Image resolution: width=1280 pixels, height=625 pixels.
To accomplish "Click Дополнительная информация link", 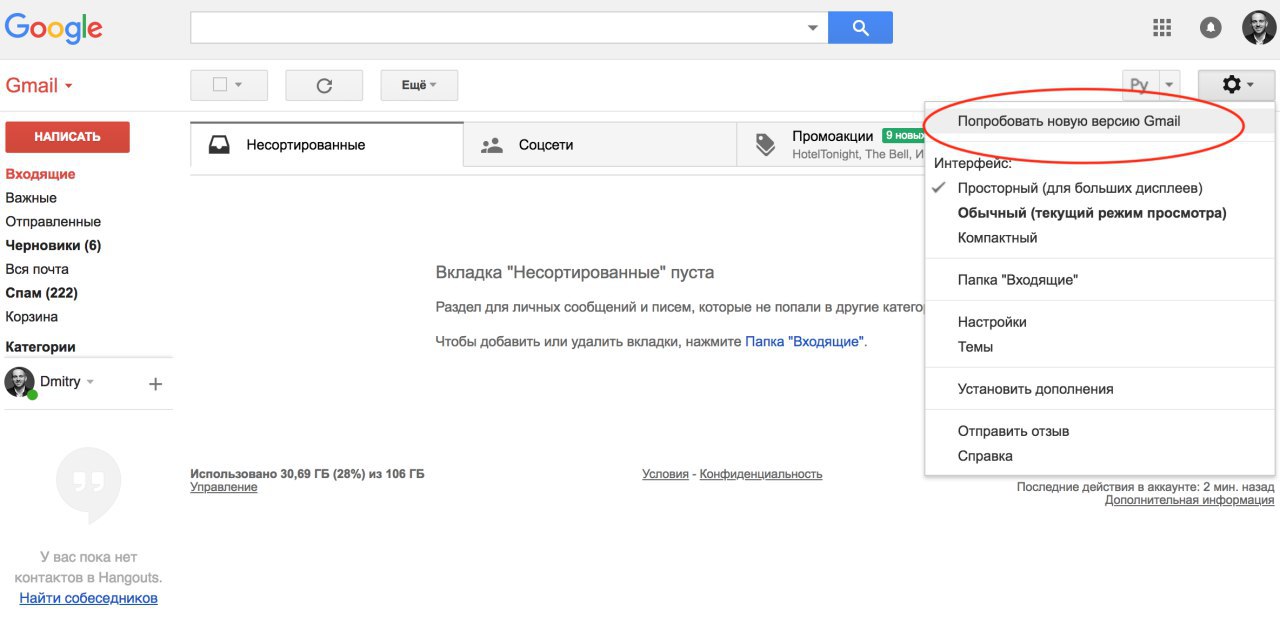I will [x=1189, y=500].
